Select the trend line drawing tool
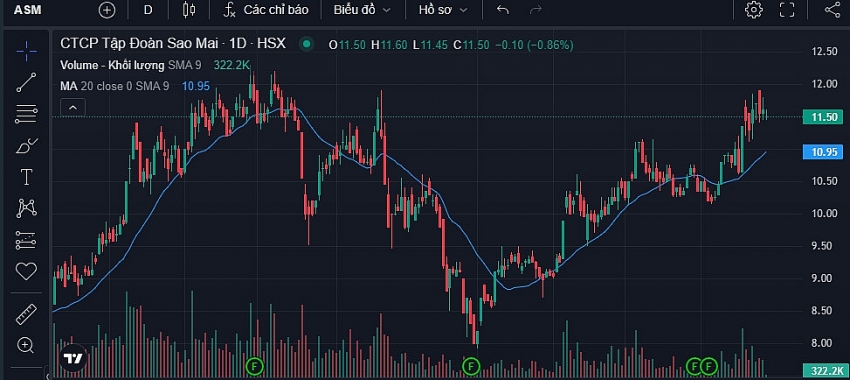The height and width of the screenshot is (380, 850). click(26, 82)
